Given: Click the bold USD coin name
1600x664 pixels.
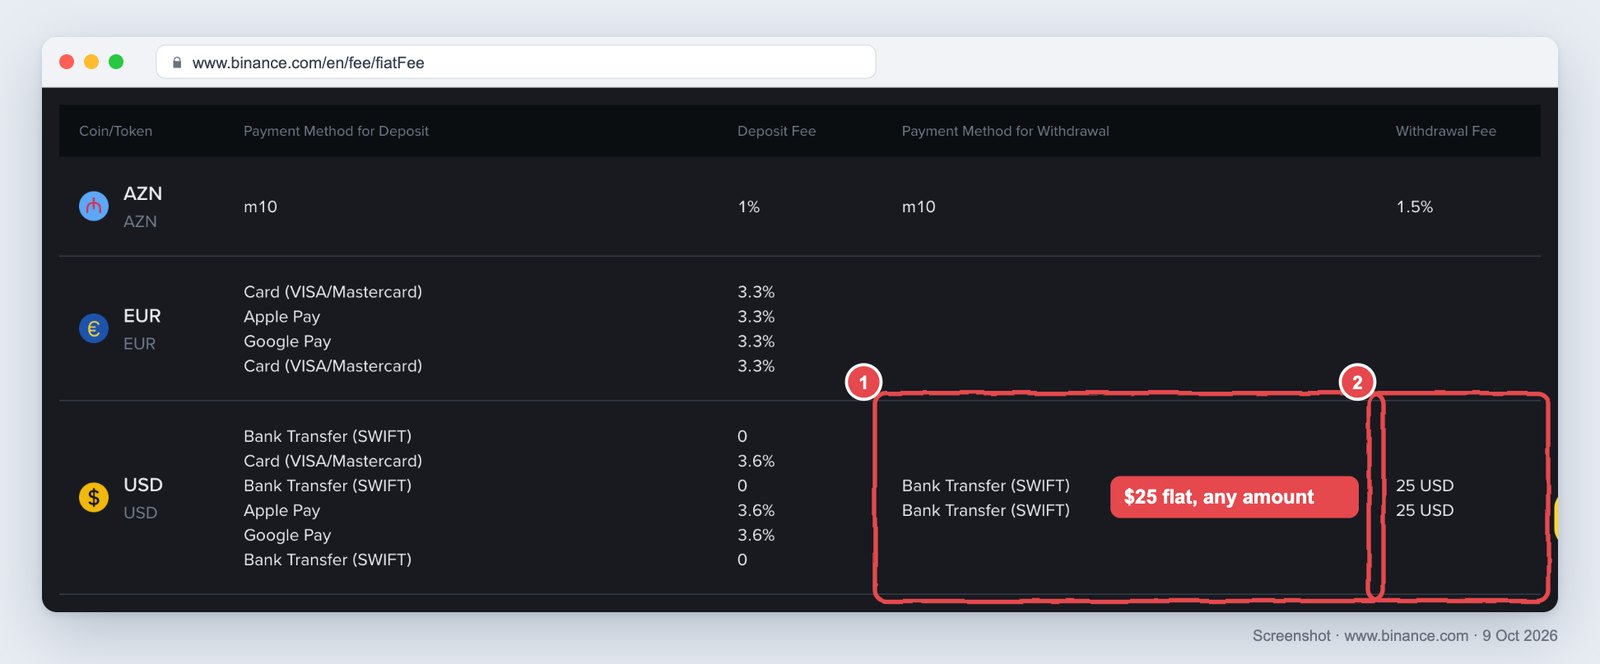Looking at the screenshot, I should (143, 485).
